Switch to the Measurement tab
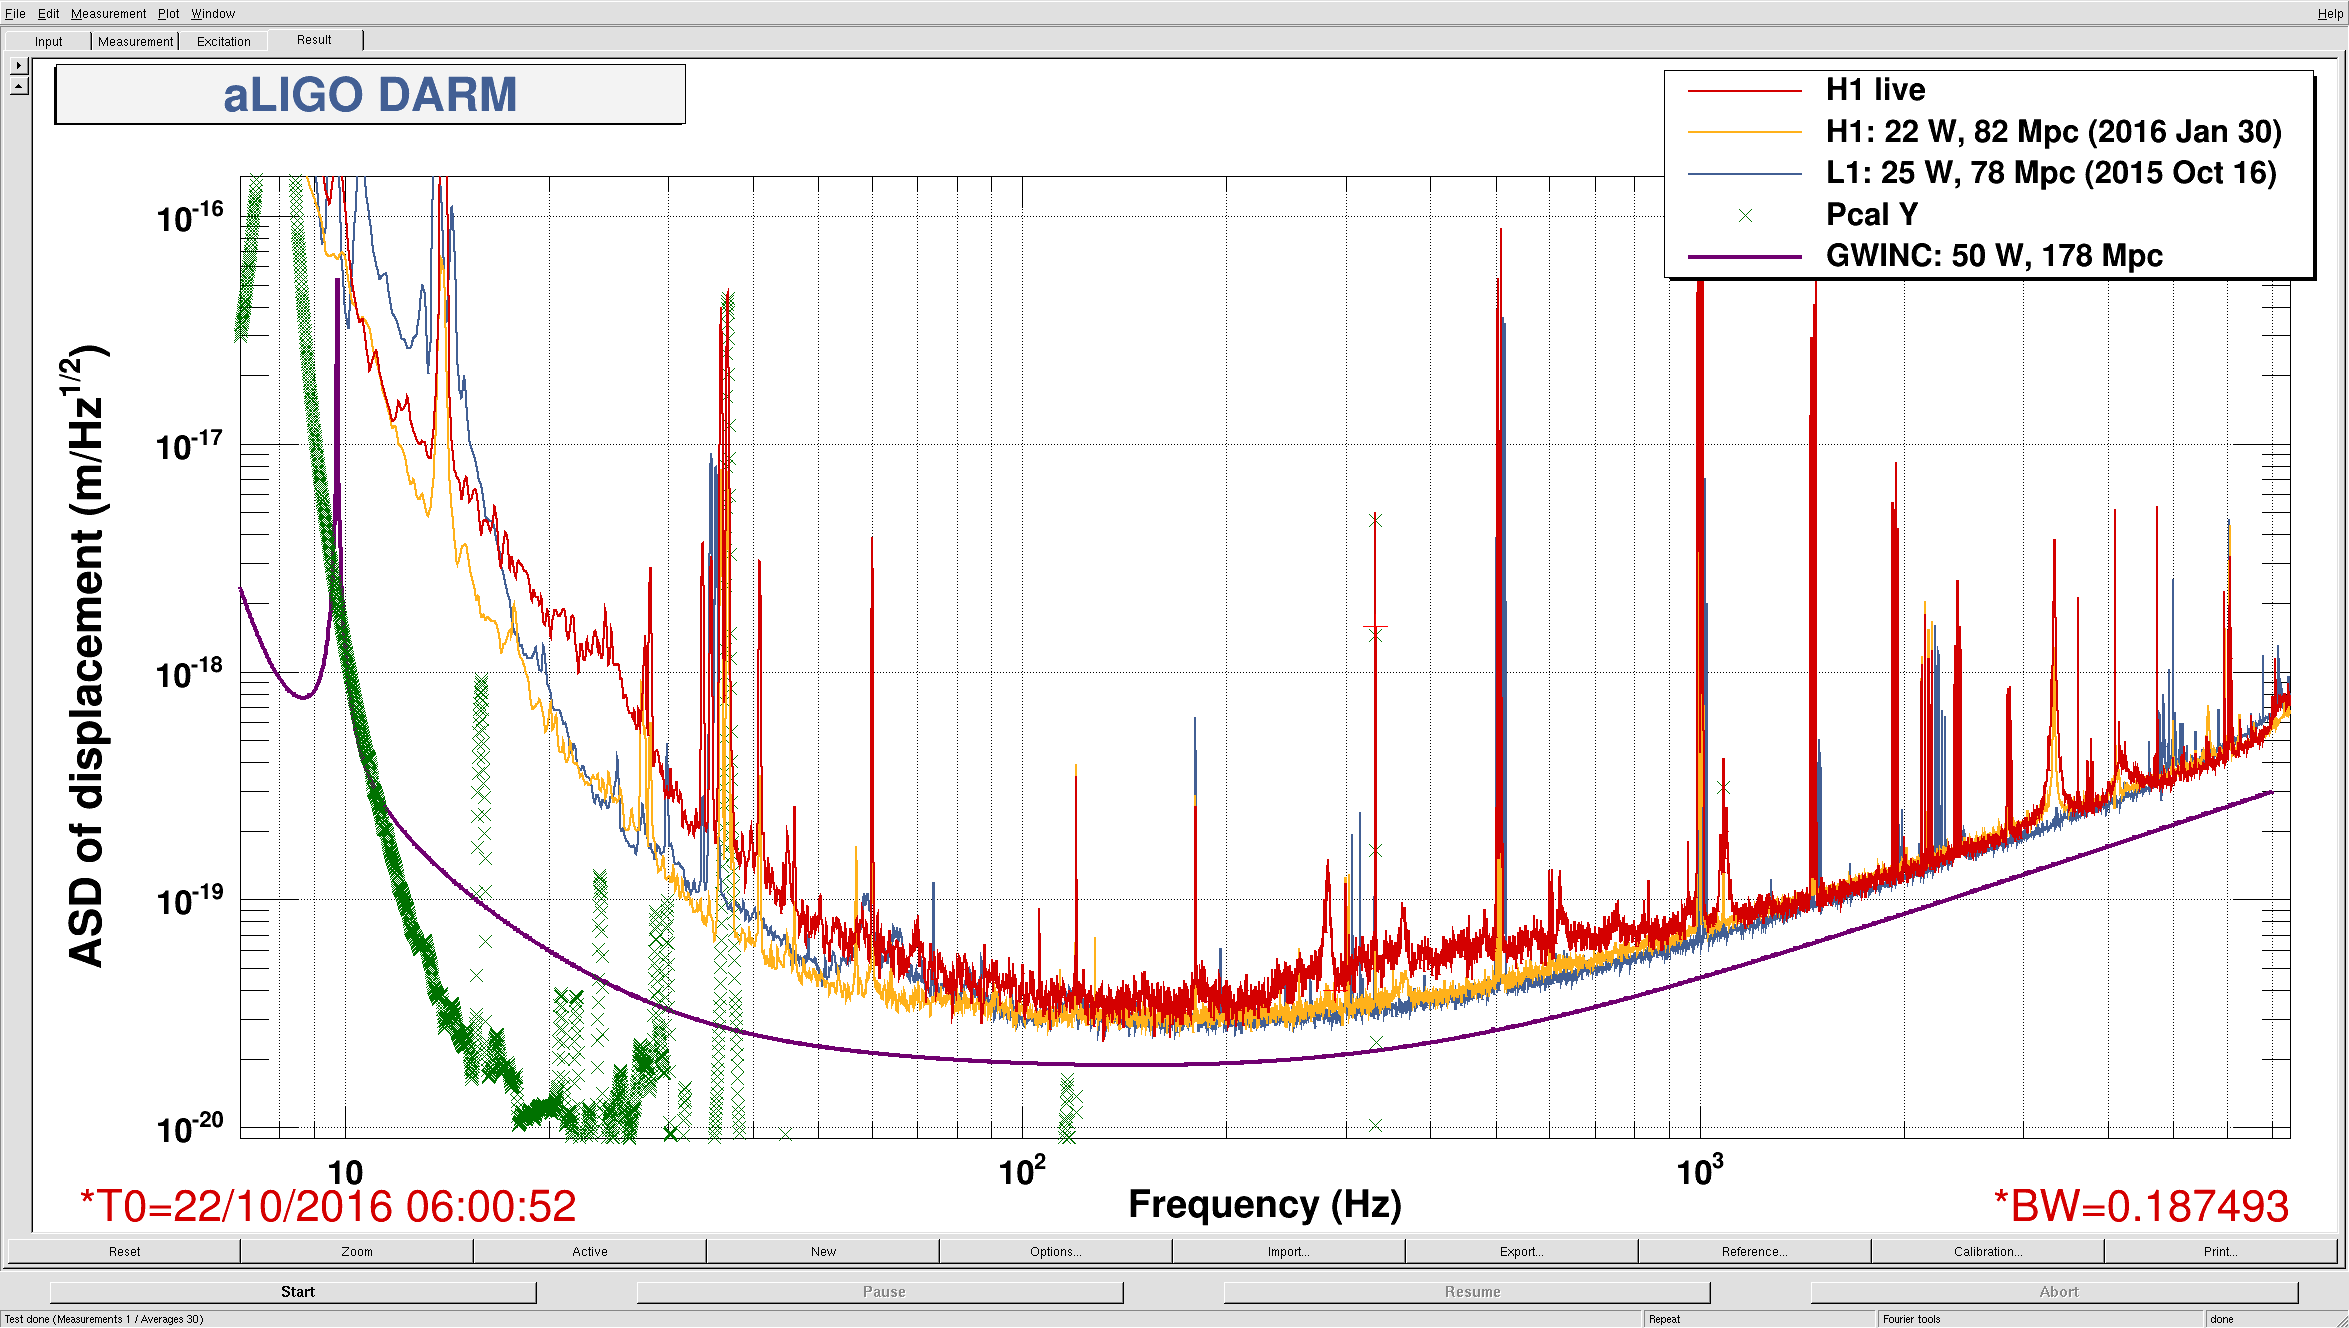The height and width of the screenshot is (1328, 2349). [x=135, y=41]
